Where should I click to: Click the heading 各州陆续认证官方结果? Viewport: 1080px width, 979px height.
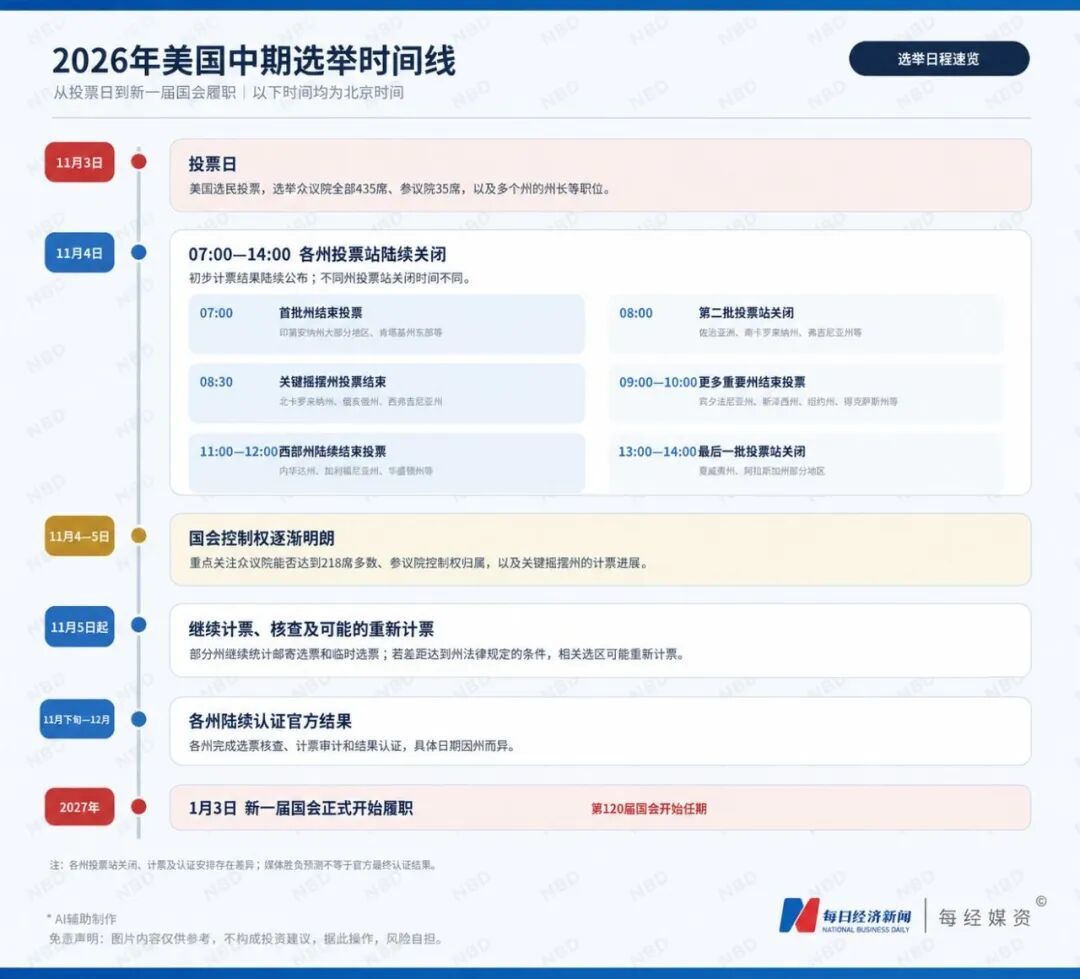click(270, 721)
